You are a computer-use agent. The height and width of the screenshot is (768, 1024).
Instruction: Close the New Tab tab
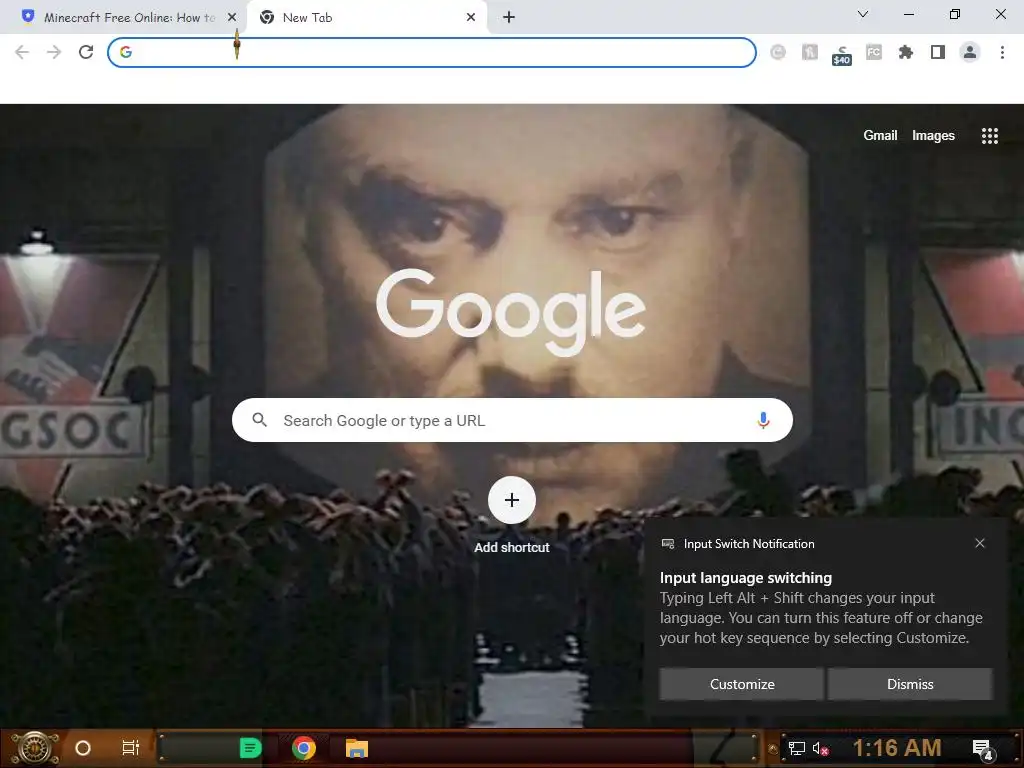click(x=471, y=18)
